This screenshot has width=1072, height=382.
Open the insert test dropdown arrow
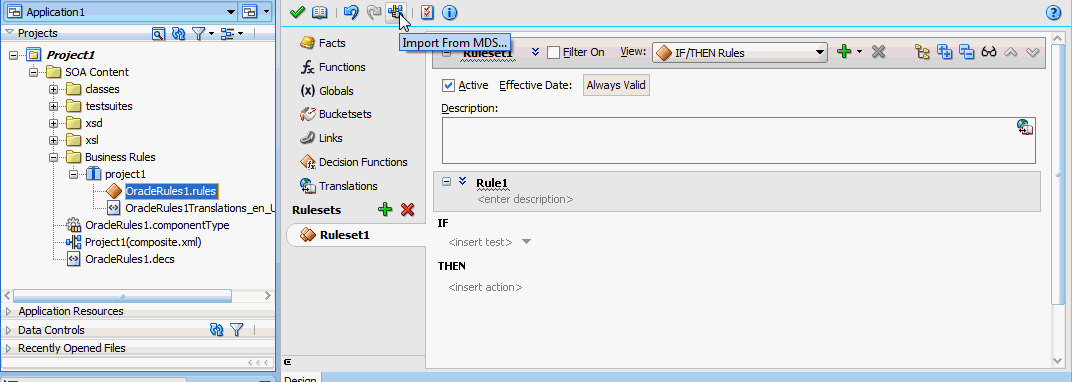point(526,242)
